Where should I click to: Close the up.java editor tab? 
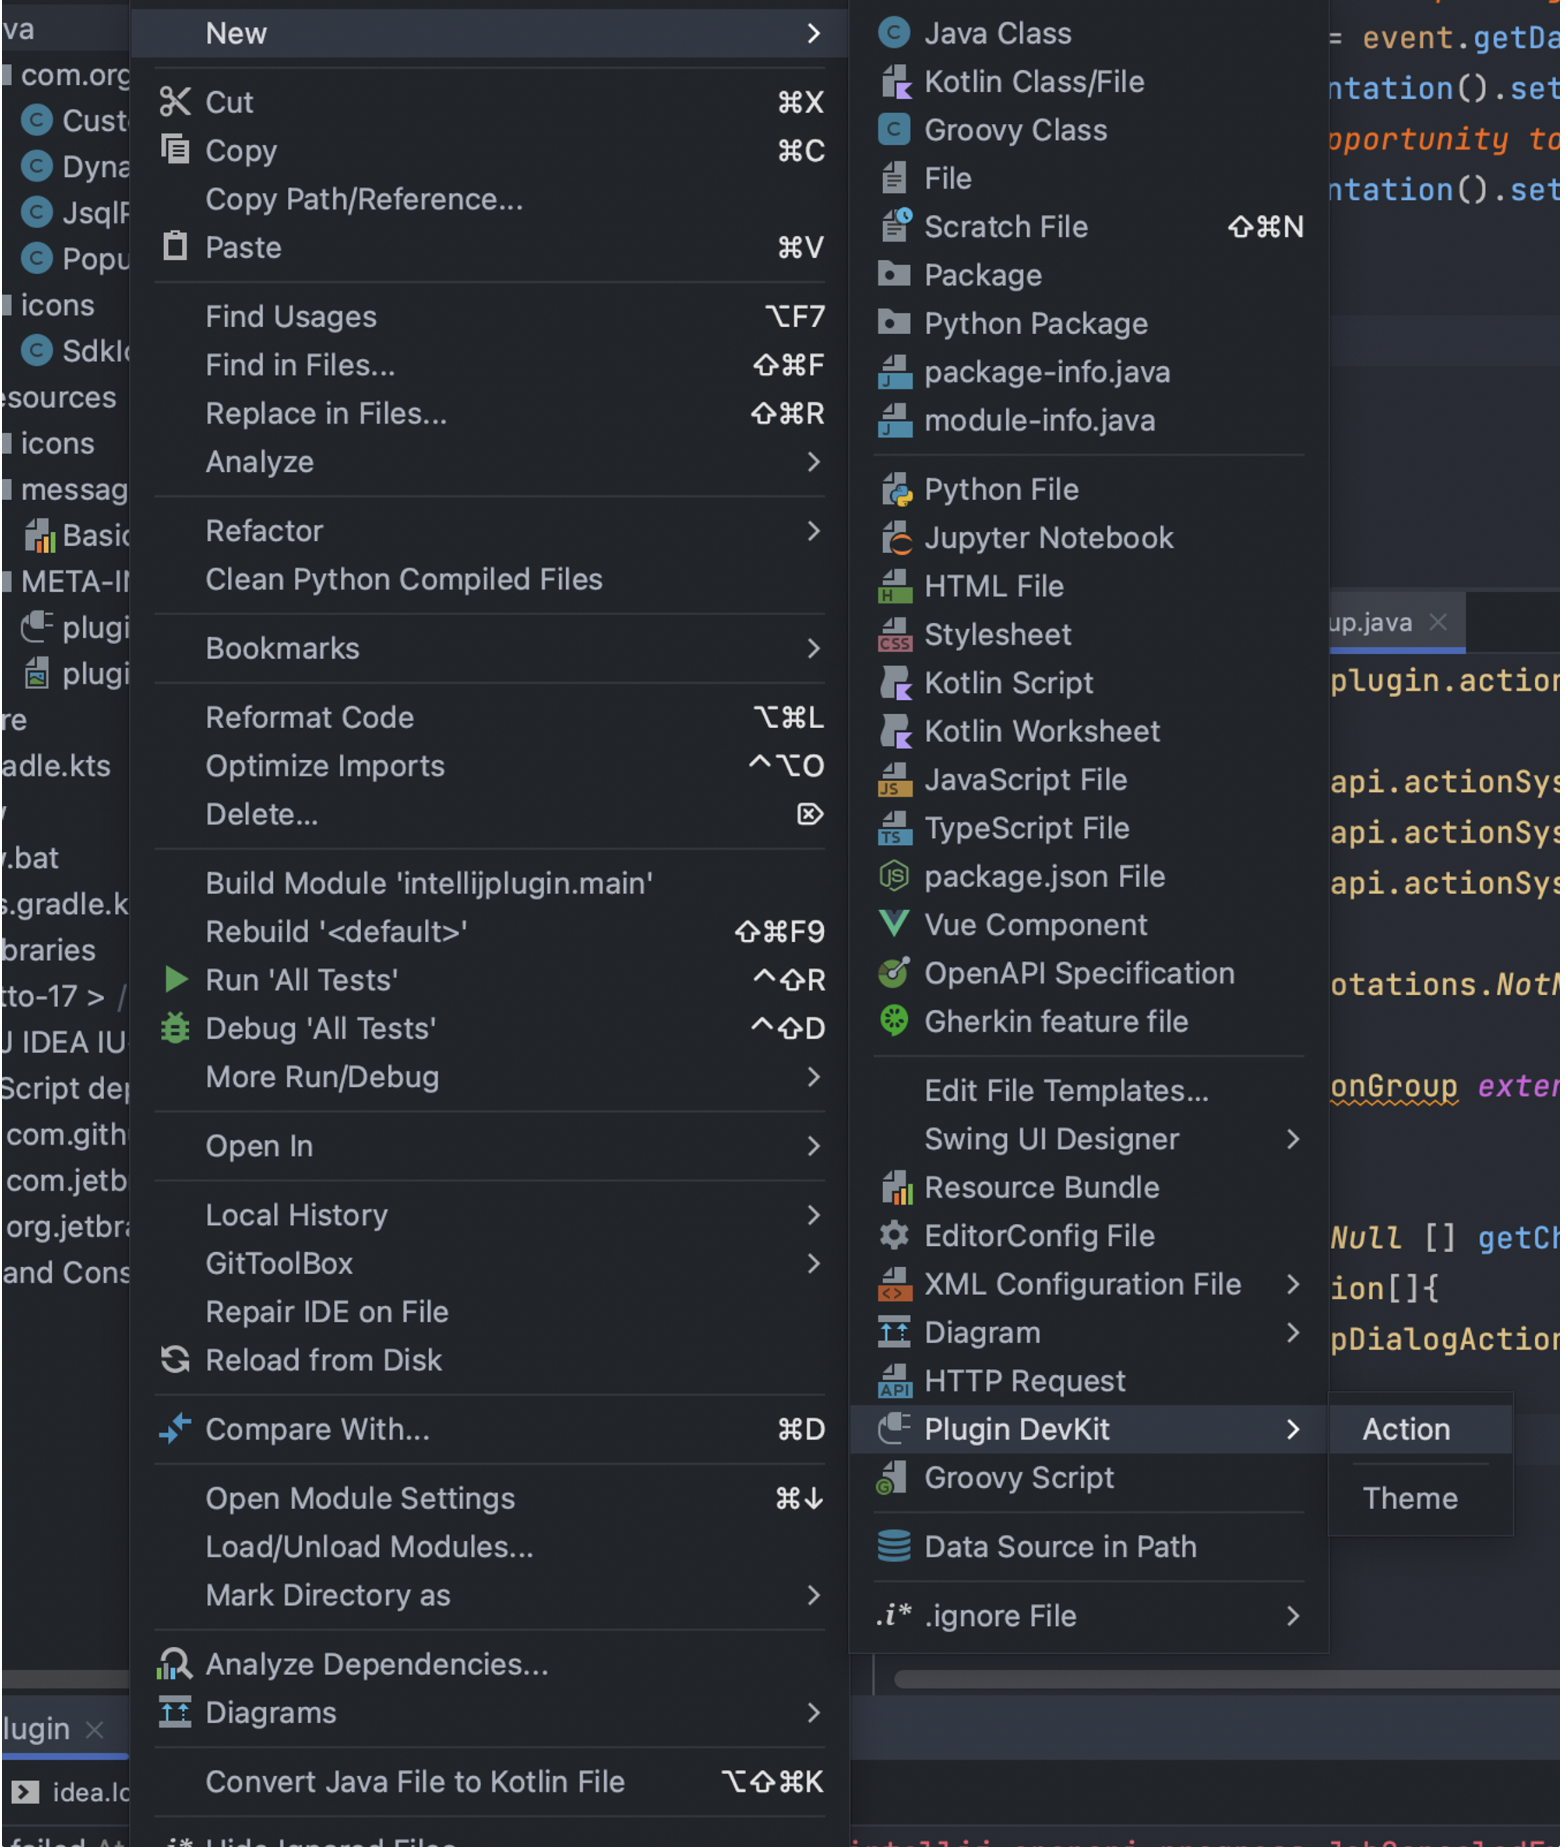pos(1439,622)
